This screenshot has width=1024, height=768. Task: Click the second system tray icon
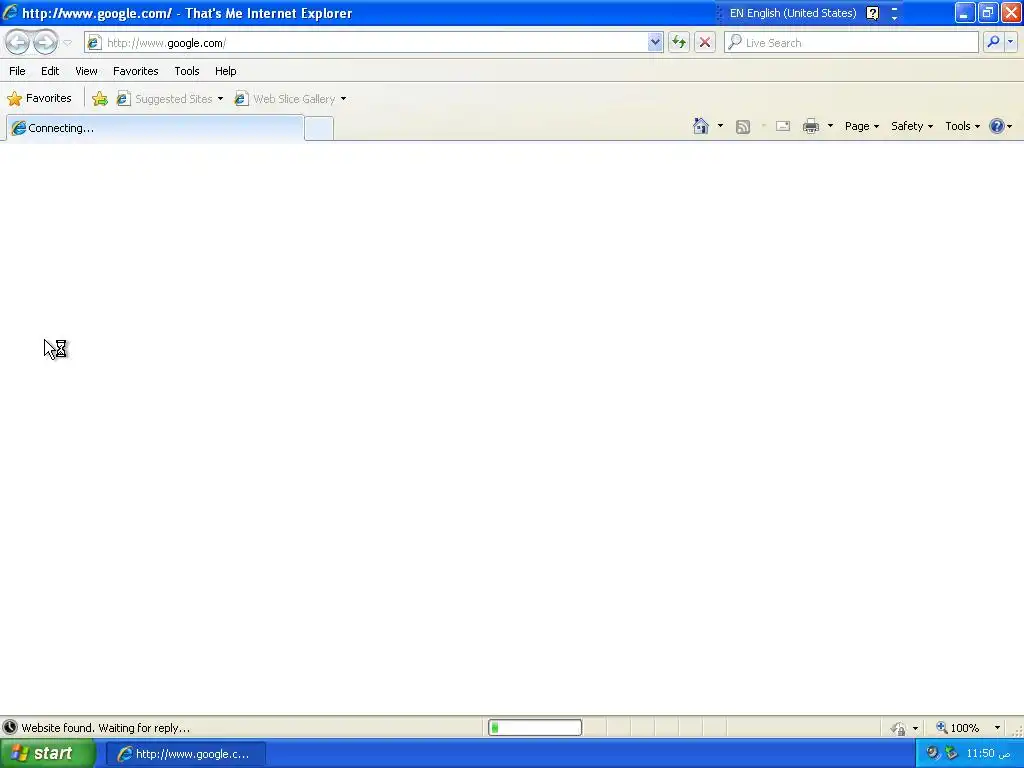pos(952,753)
